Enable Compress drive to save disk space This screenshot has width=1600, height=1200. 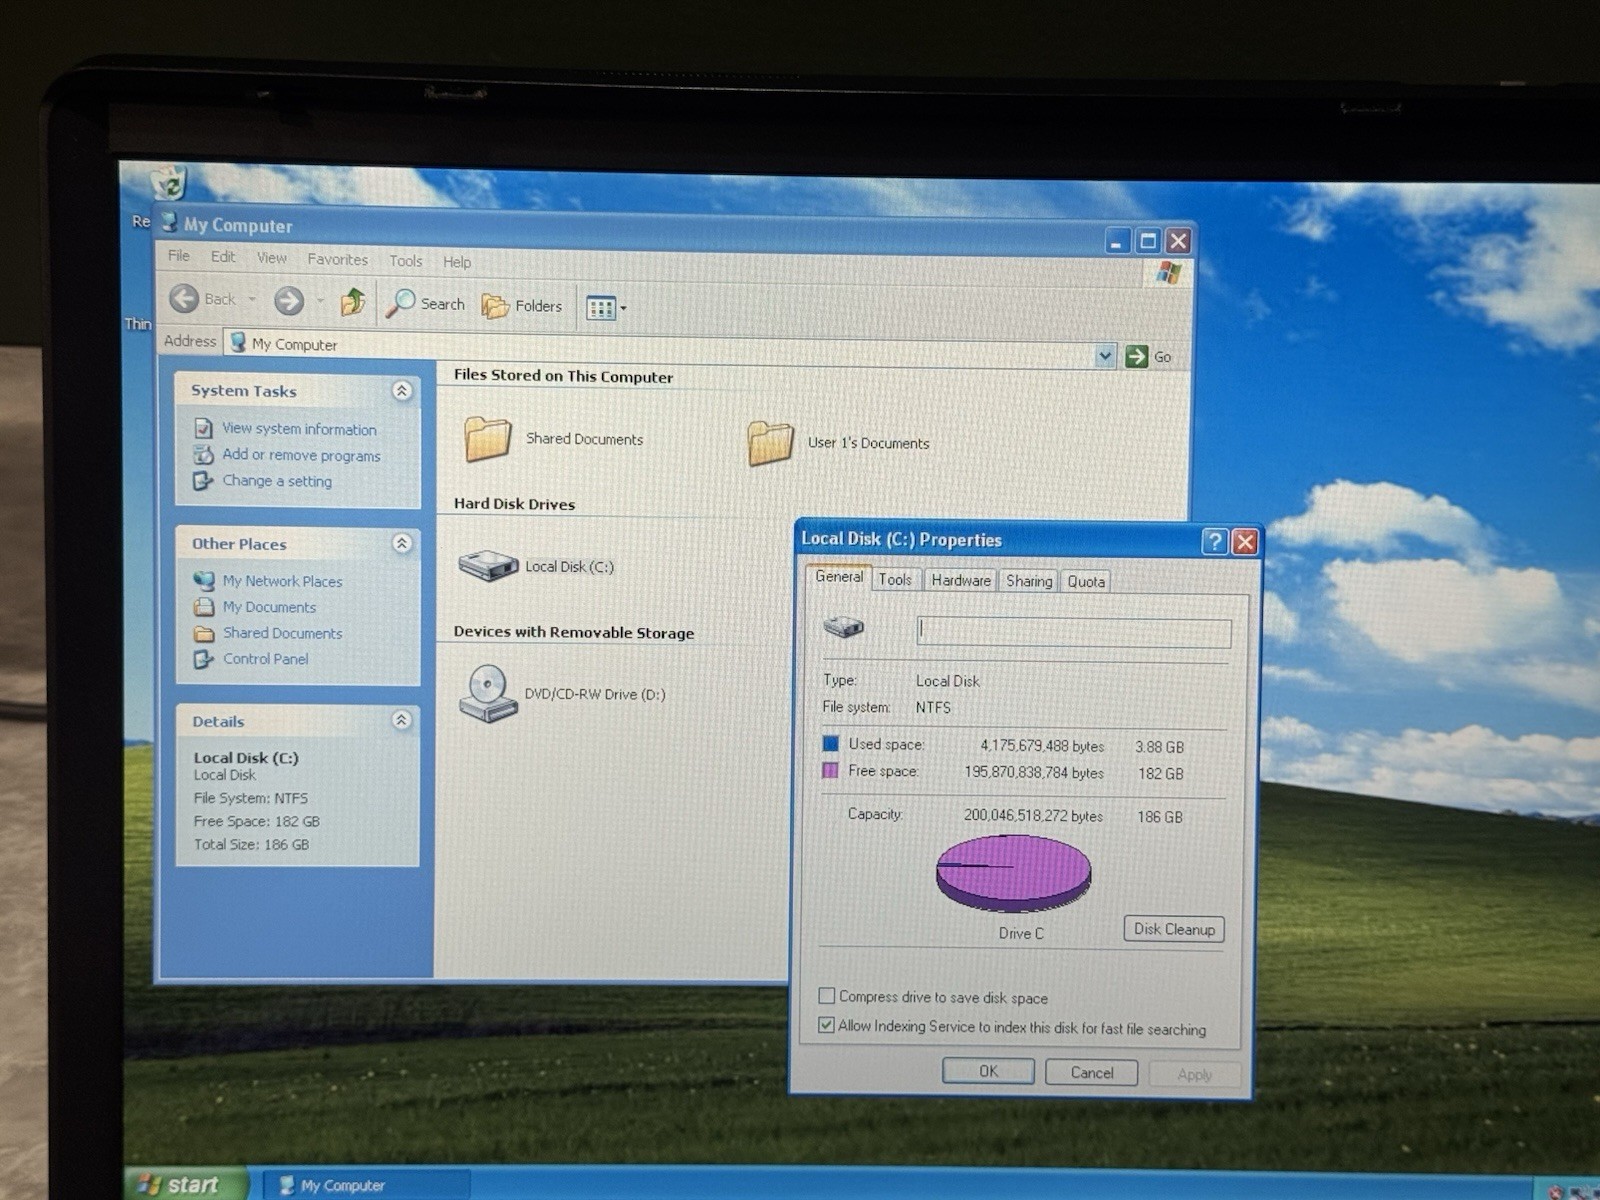[x=827, y=996]
